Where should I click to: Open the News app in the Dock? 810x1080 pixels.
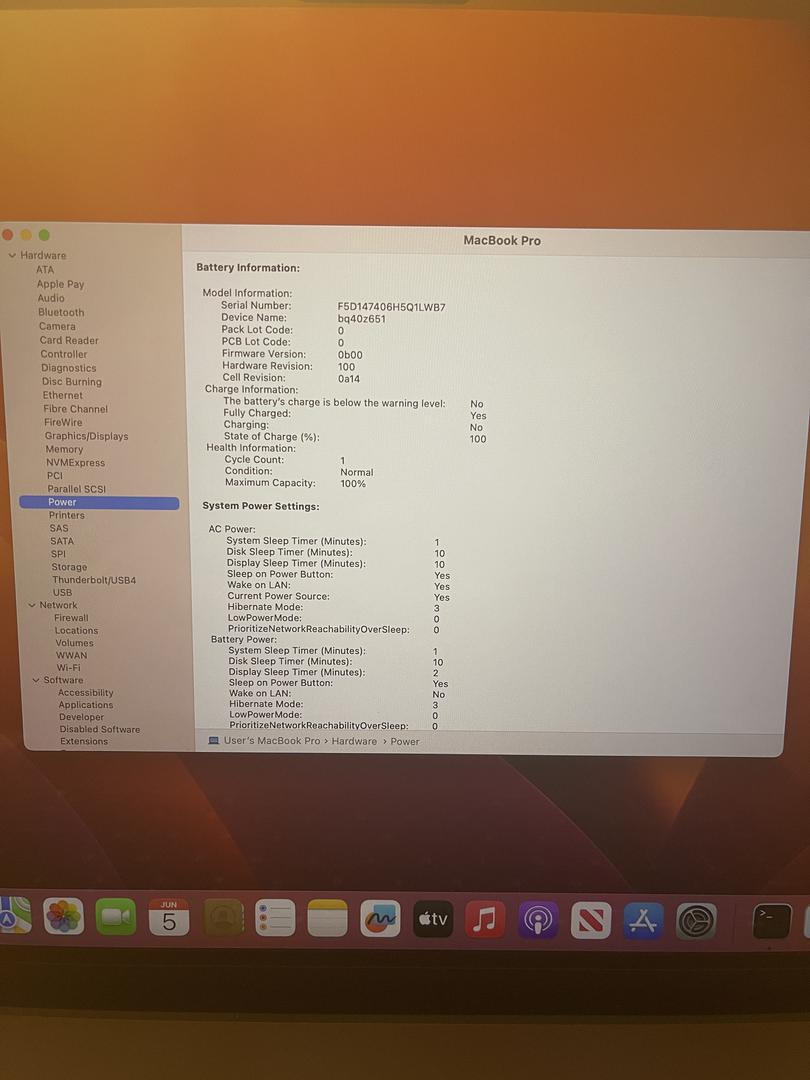tap(591, 920)
